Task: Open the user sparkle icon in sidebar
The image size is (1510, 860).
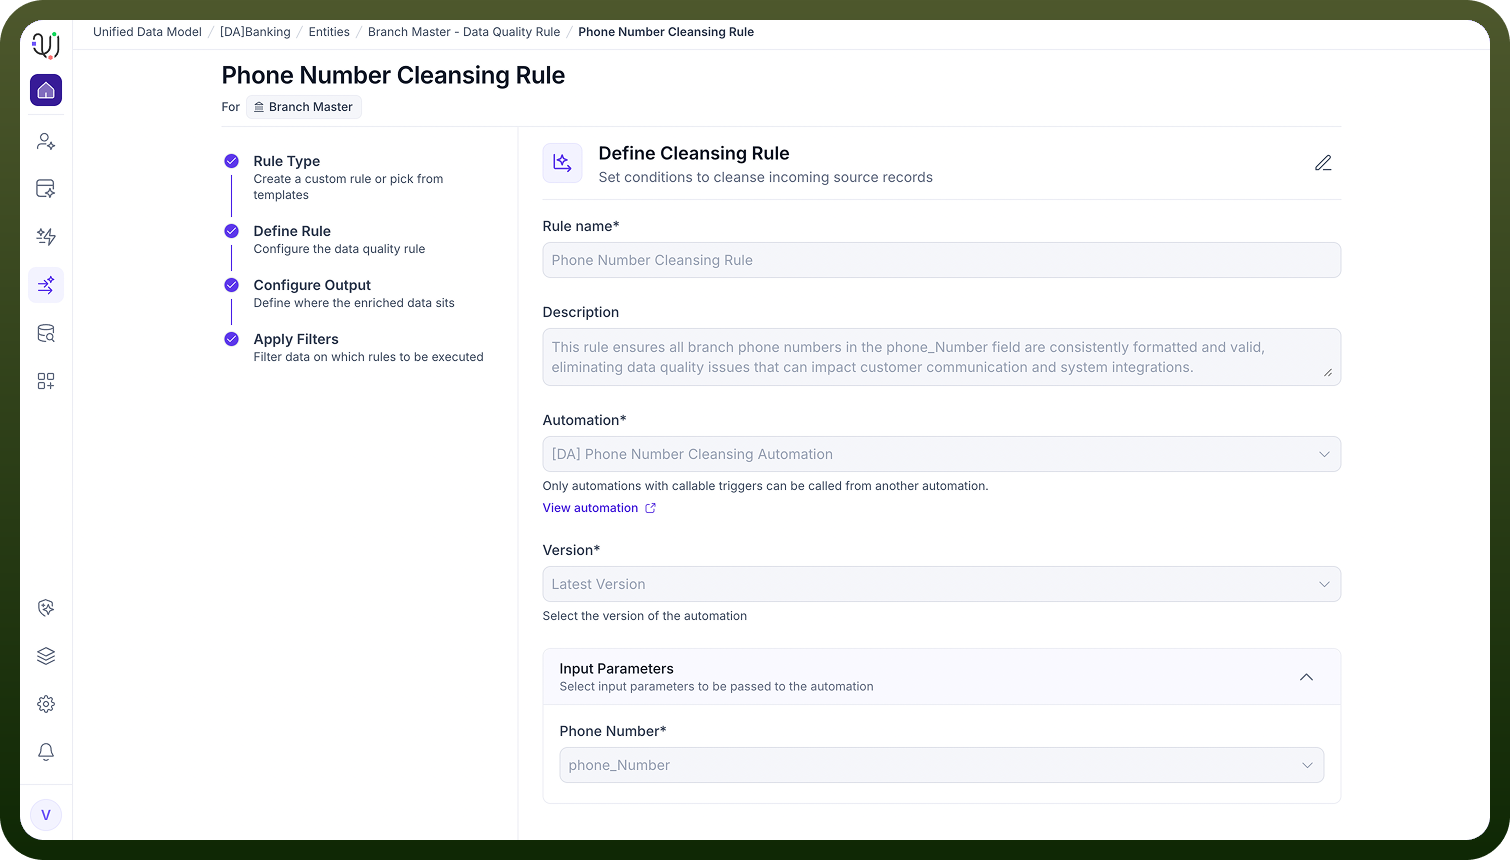Action: tap(46, 141)
